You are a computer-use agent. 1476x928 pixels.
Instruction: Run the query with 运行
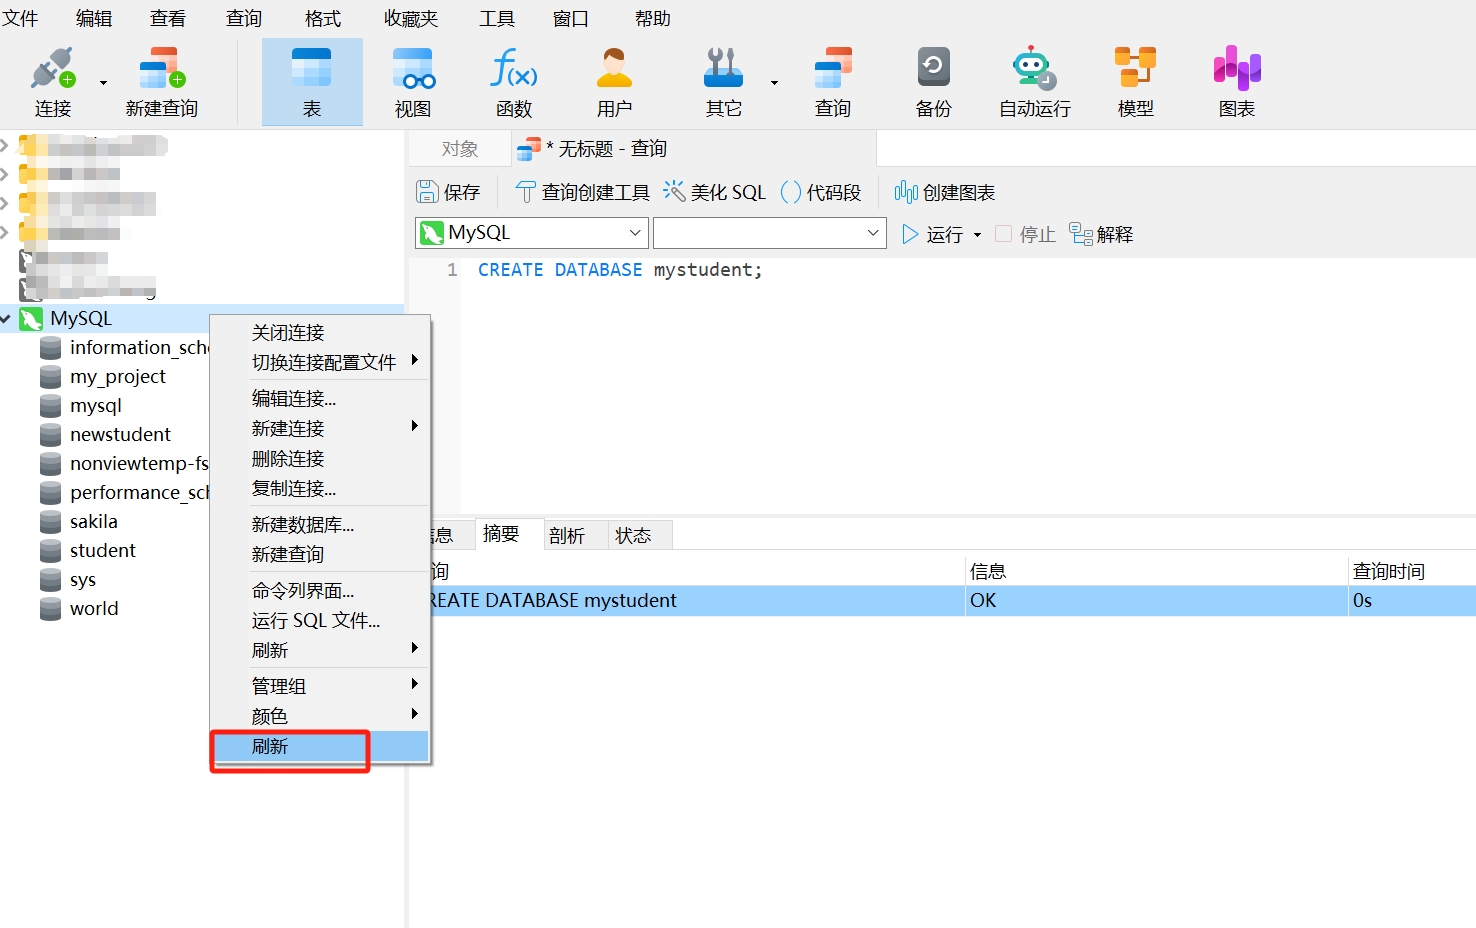(932, 234)
